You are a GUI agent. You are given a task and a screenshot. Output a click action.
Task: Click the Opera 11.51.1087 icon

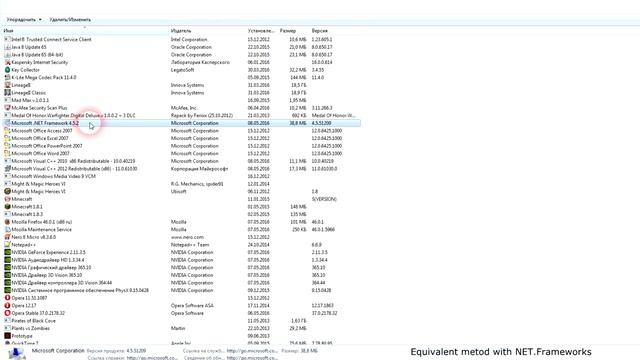pos(7,298)
